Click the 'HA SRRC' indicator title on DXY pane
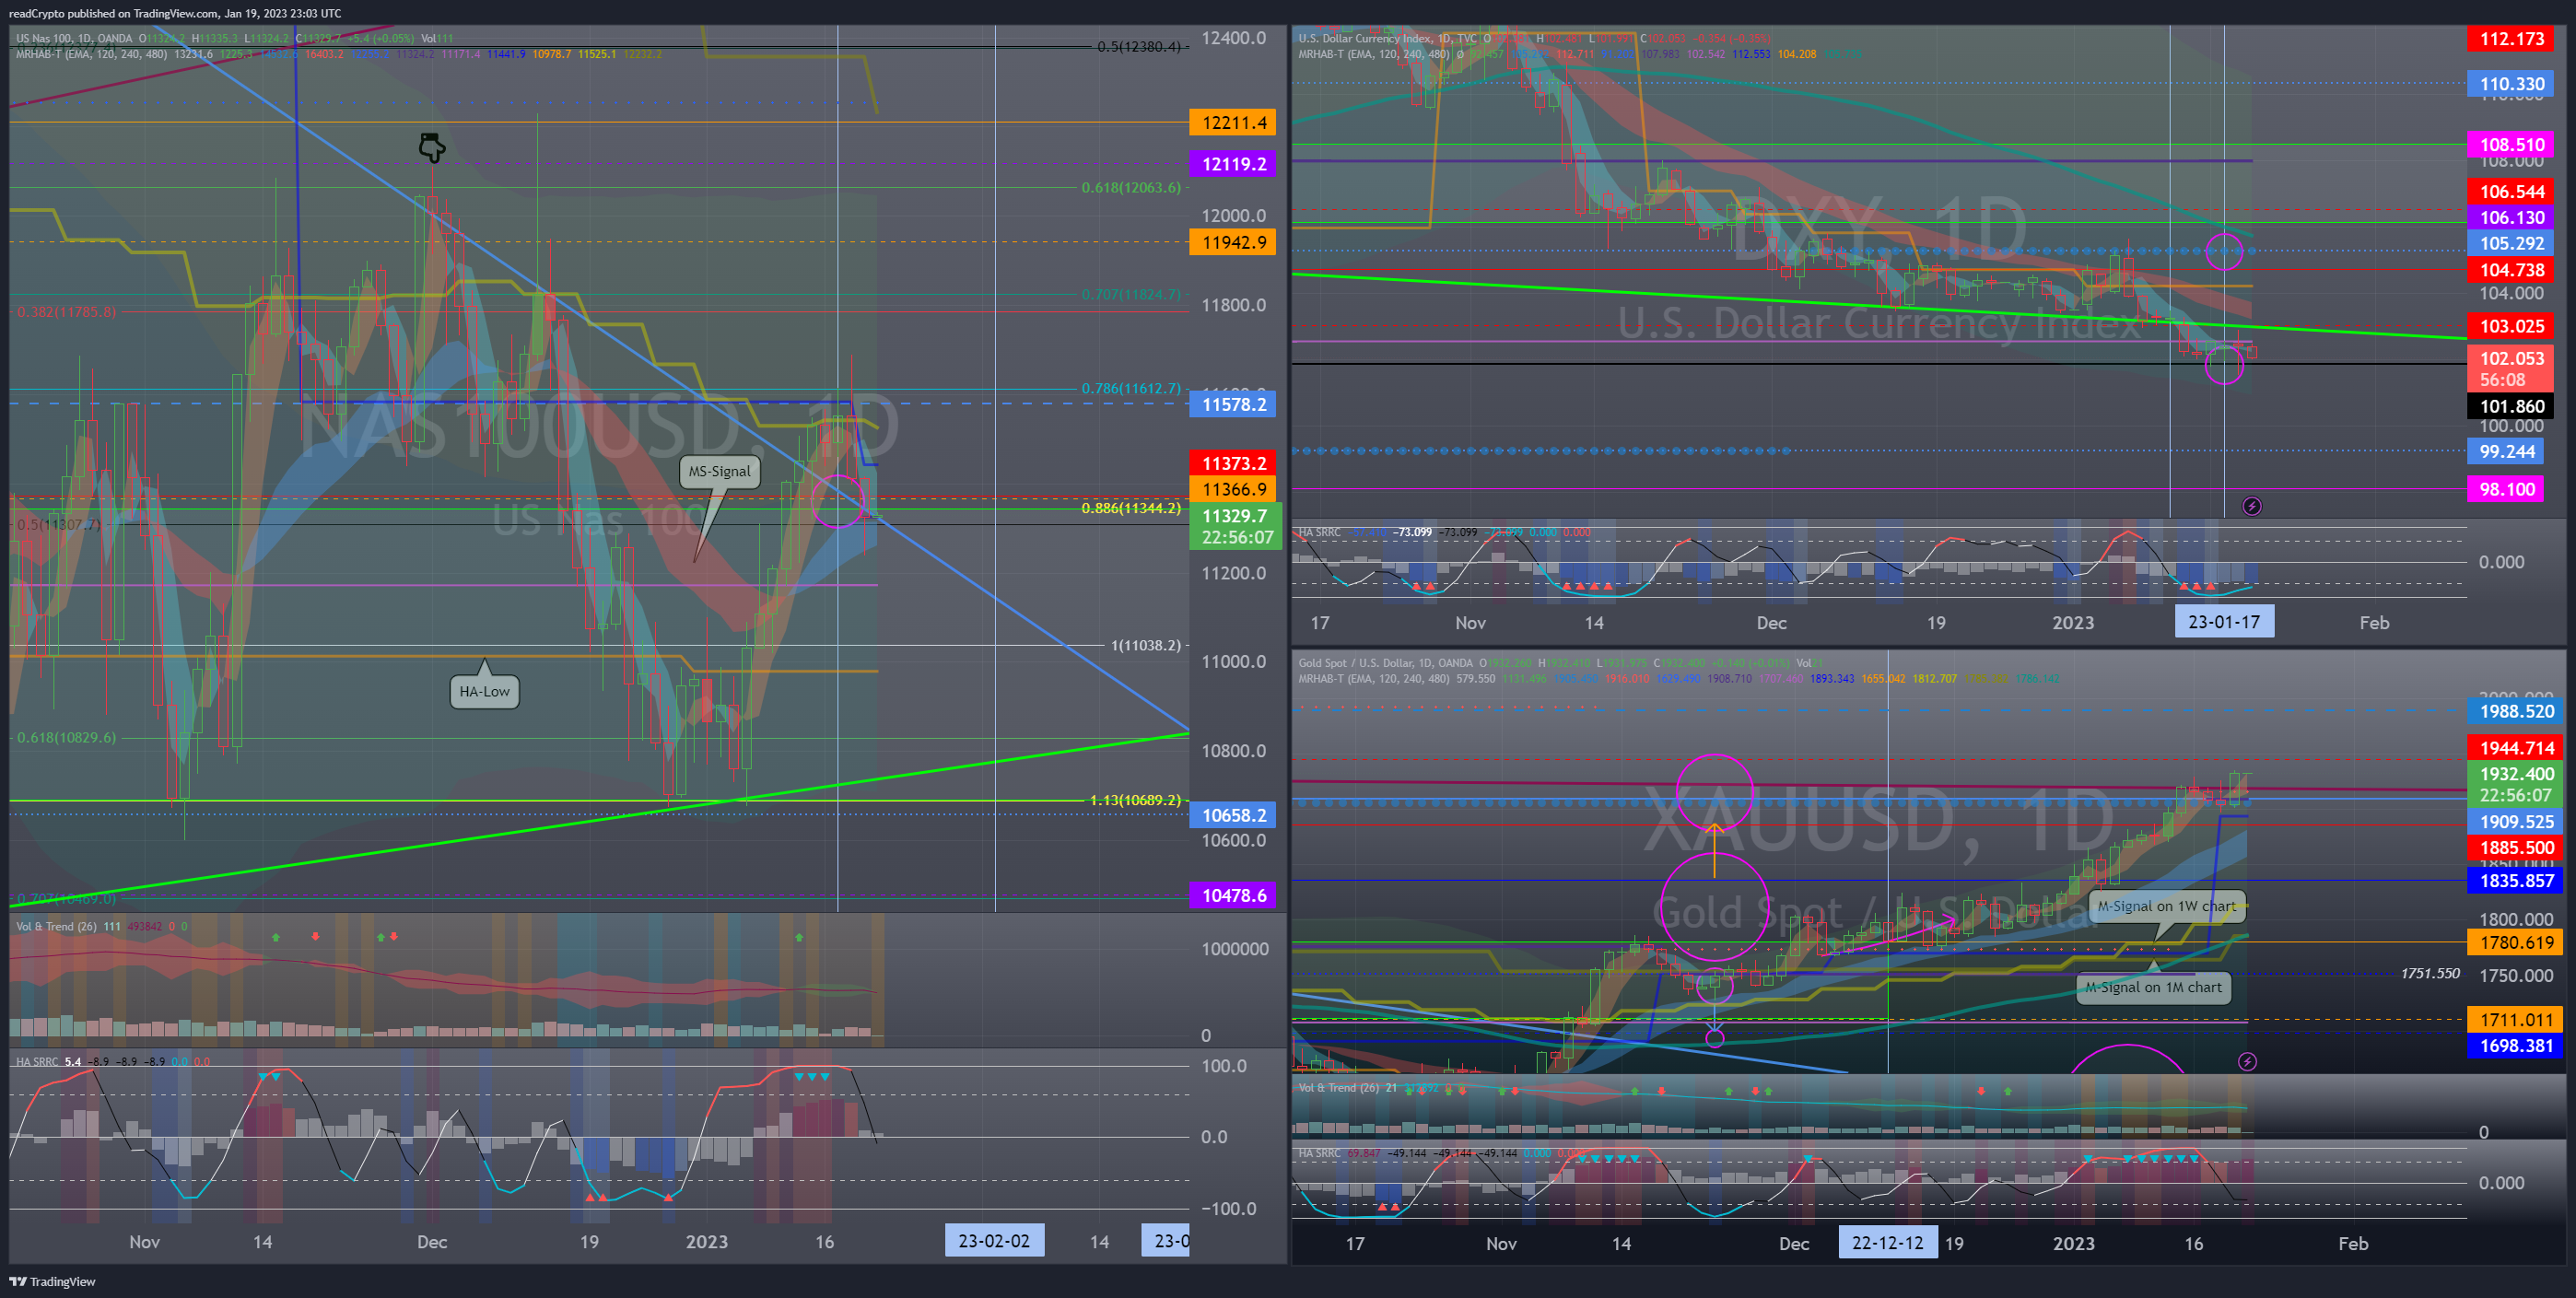Image resolution: width=2576 pixels, height=1298 pixels. pos(1319,532)
